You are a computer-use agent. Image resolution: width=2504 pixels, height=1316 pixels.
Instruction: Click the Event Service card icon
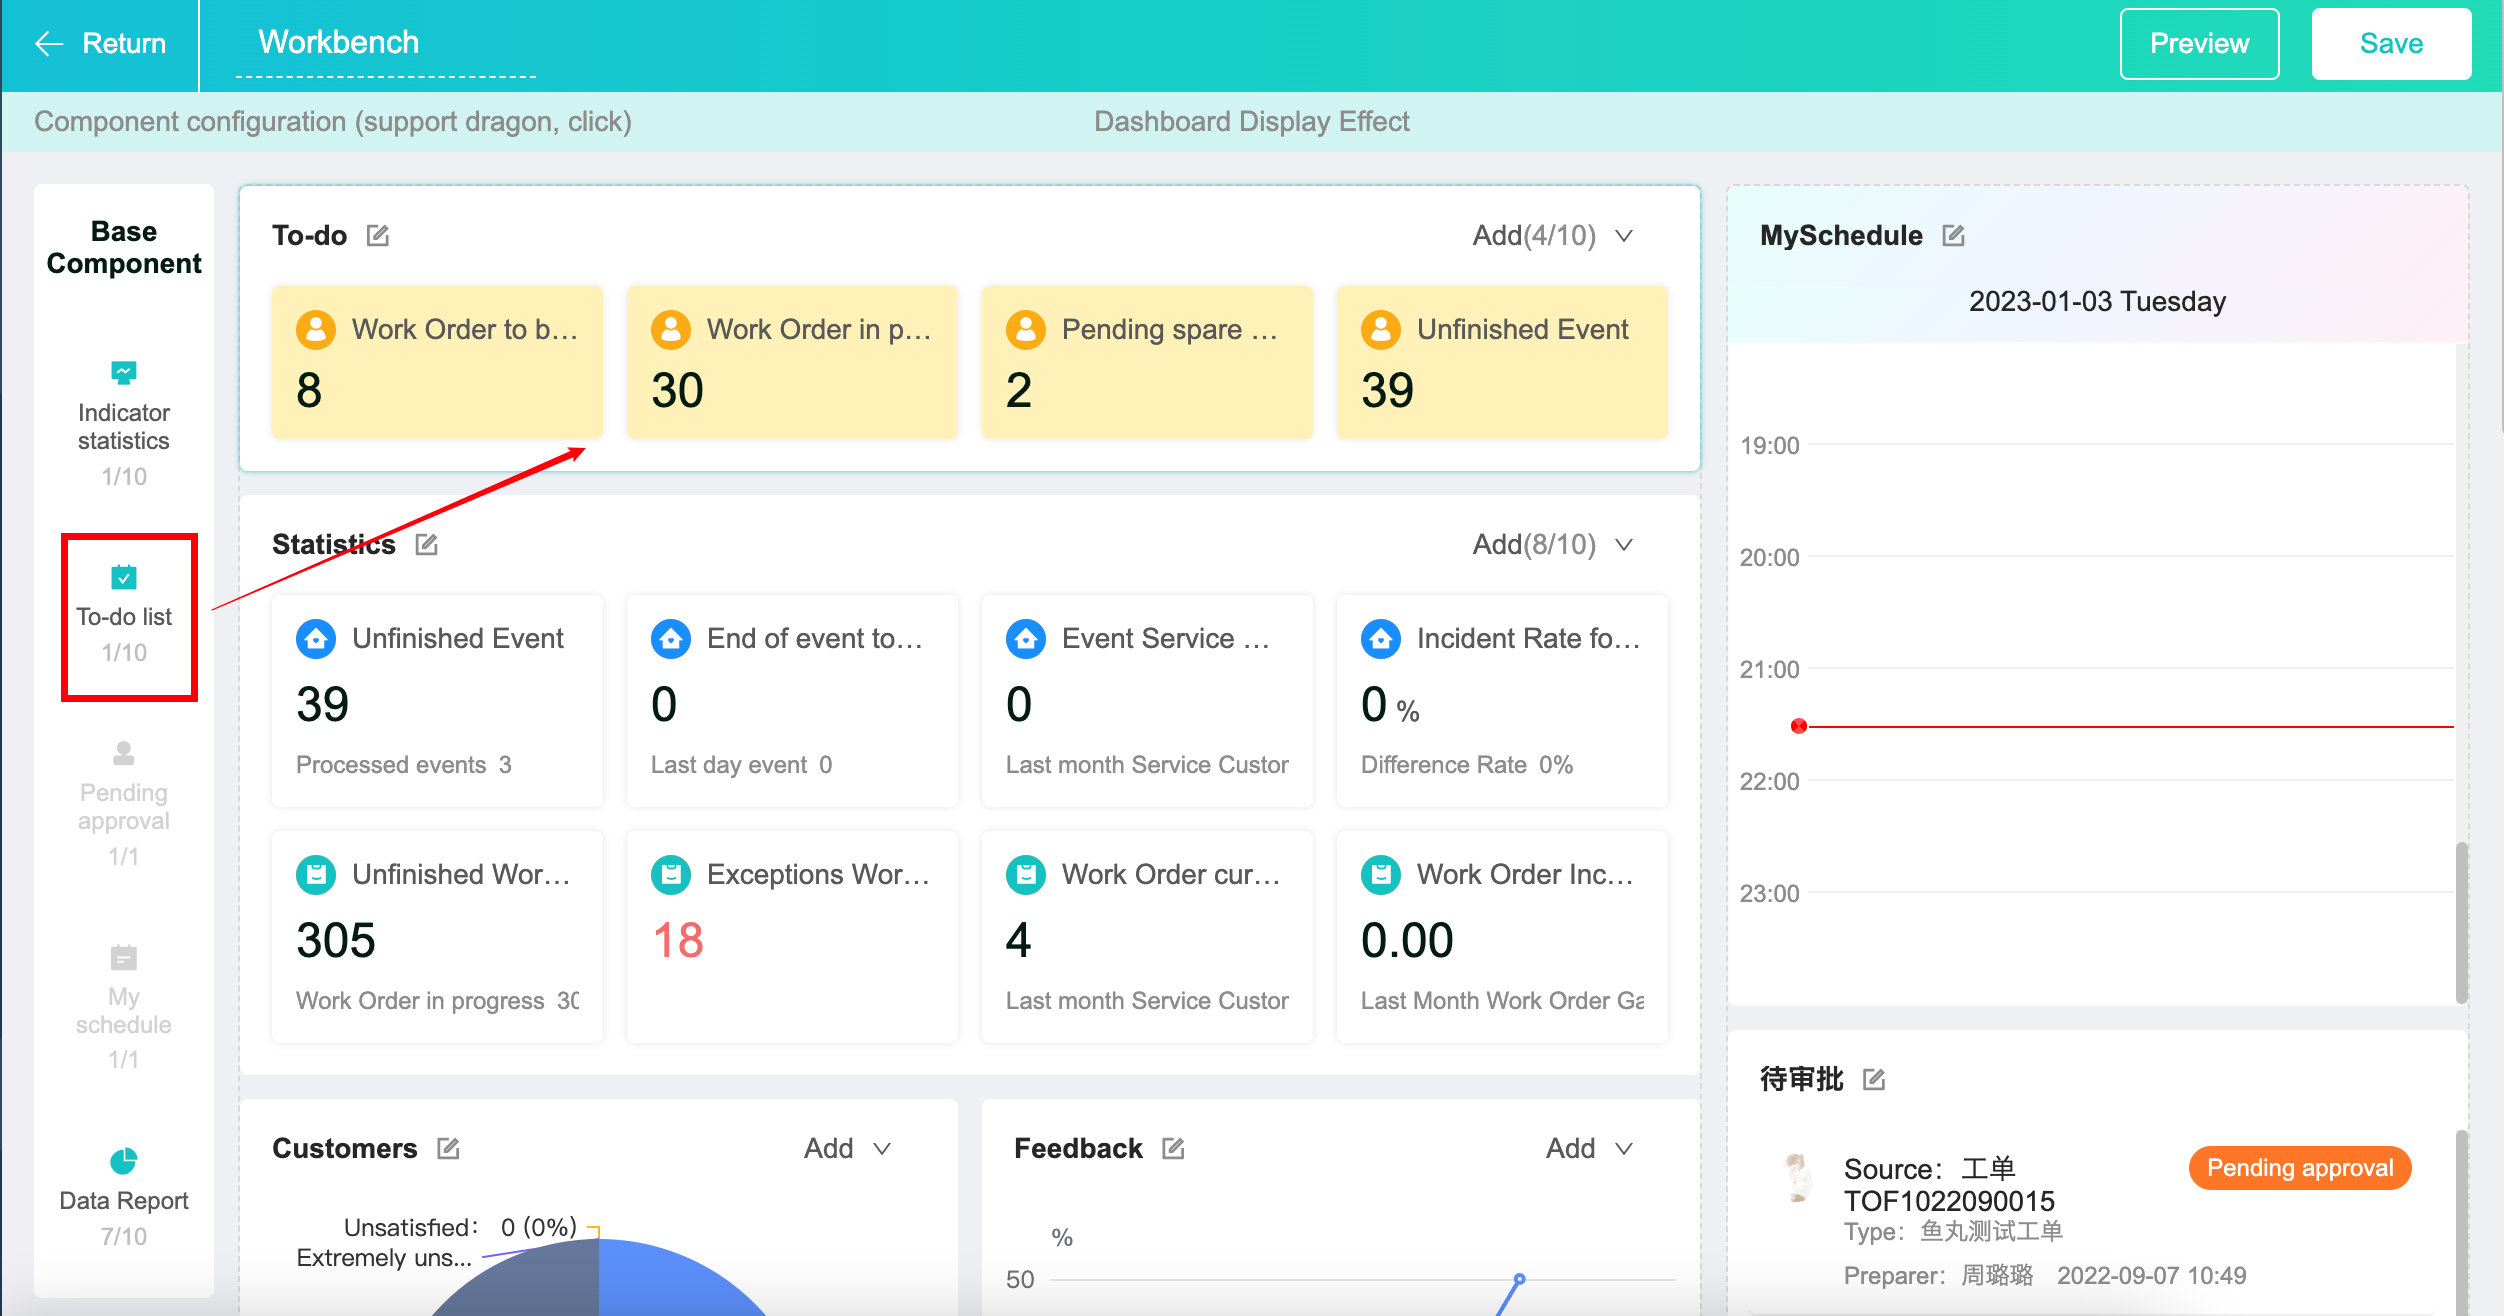coord(1026,639)
